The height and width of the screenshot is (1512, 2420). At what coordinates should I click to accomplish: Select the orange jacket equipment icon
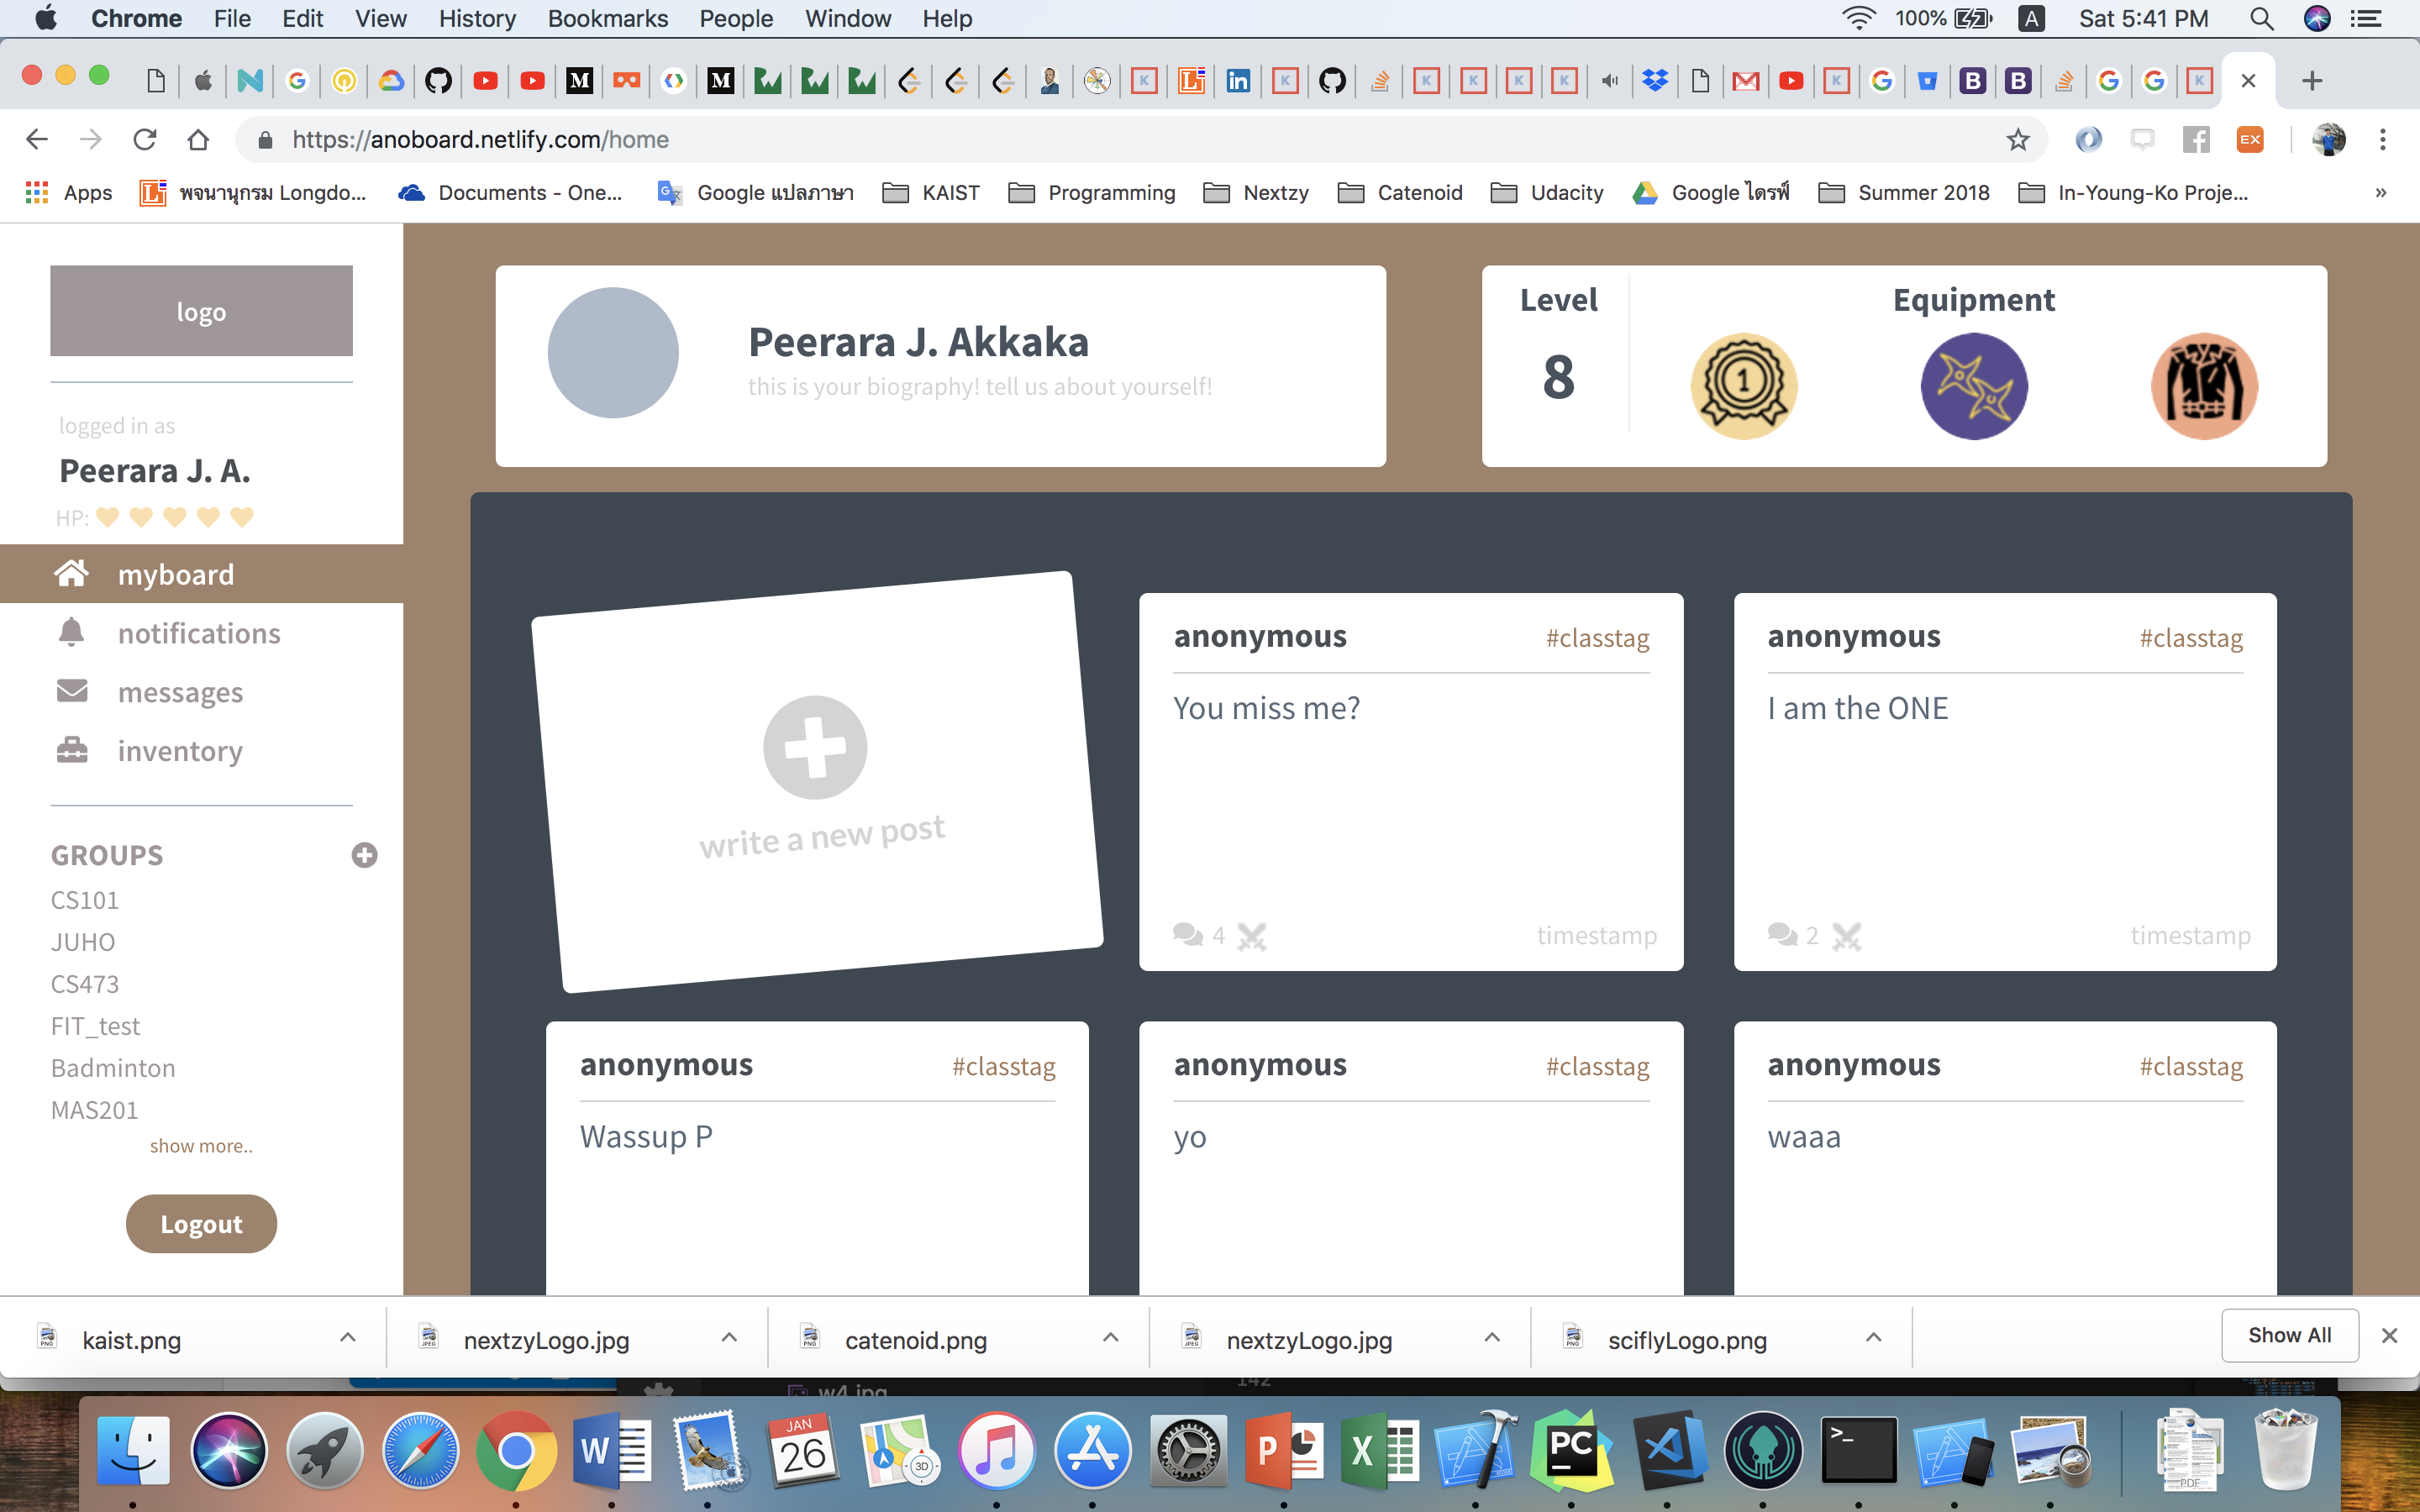2204,386
